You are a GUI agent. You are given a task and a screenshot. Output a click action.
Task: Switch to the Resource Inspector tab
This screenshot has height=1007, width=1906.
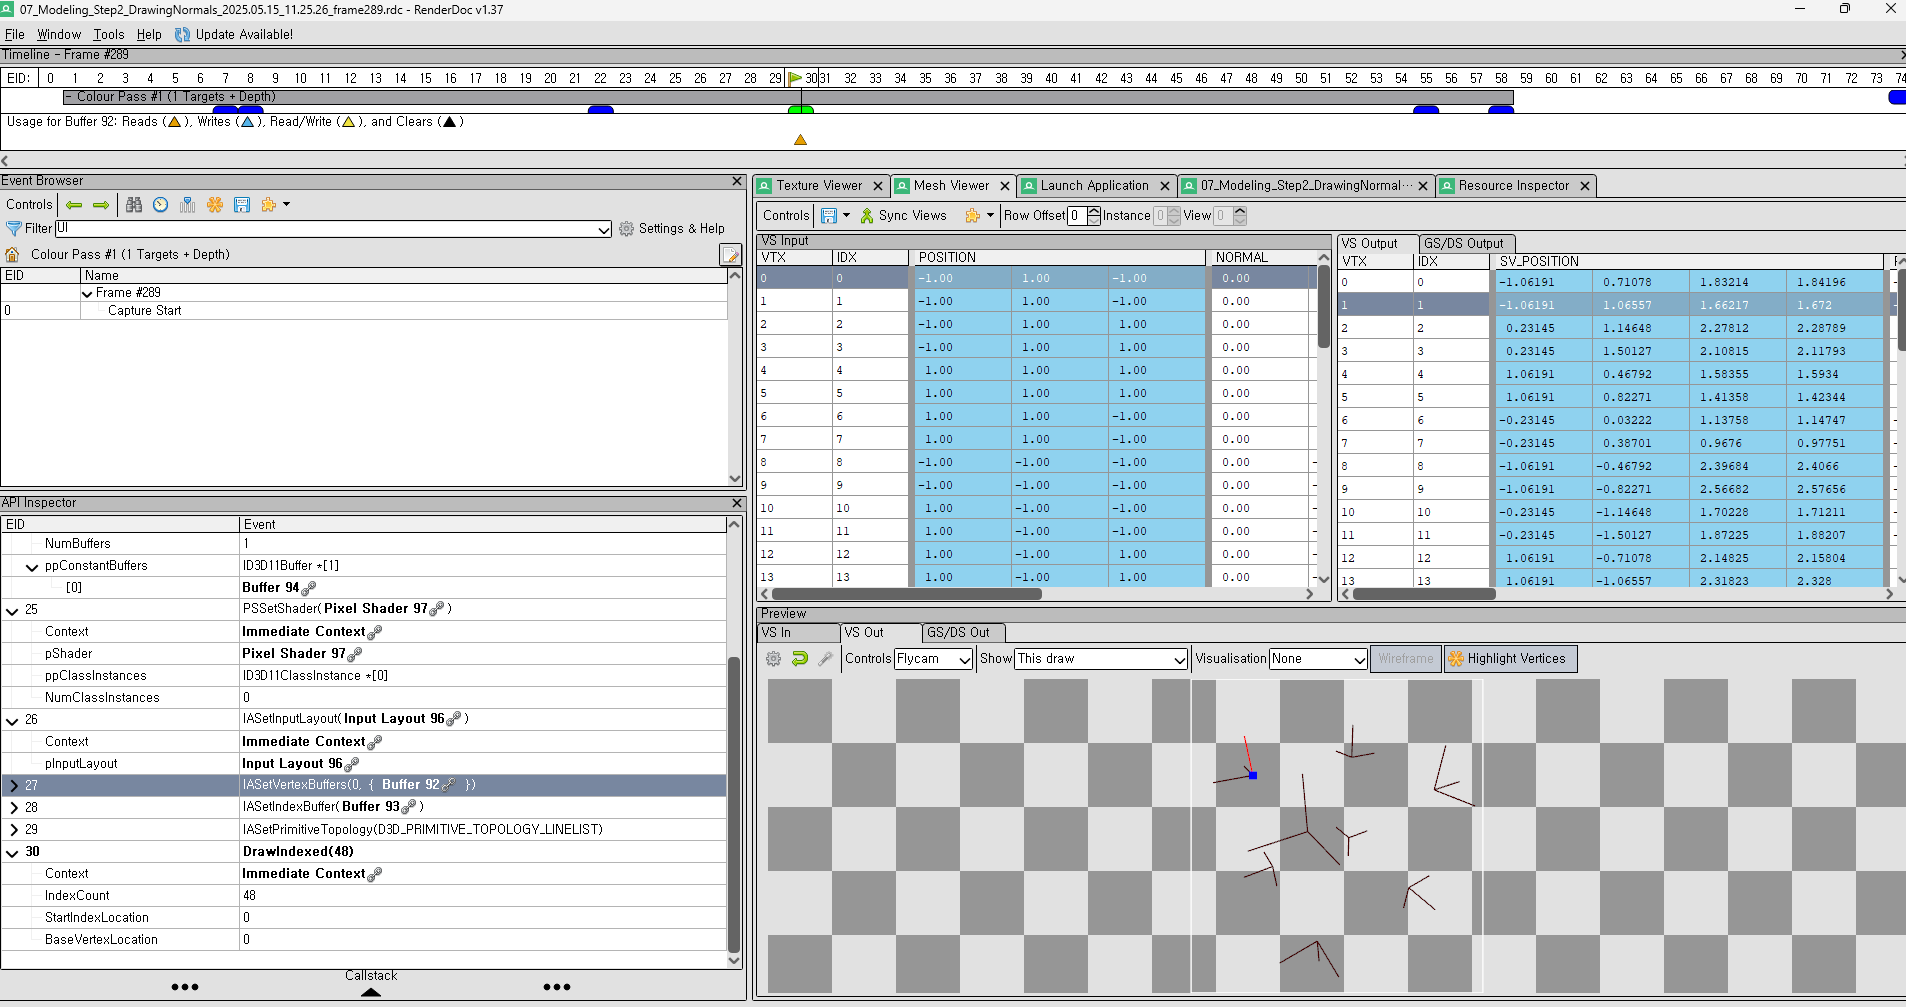(1514, 186)
